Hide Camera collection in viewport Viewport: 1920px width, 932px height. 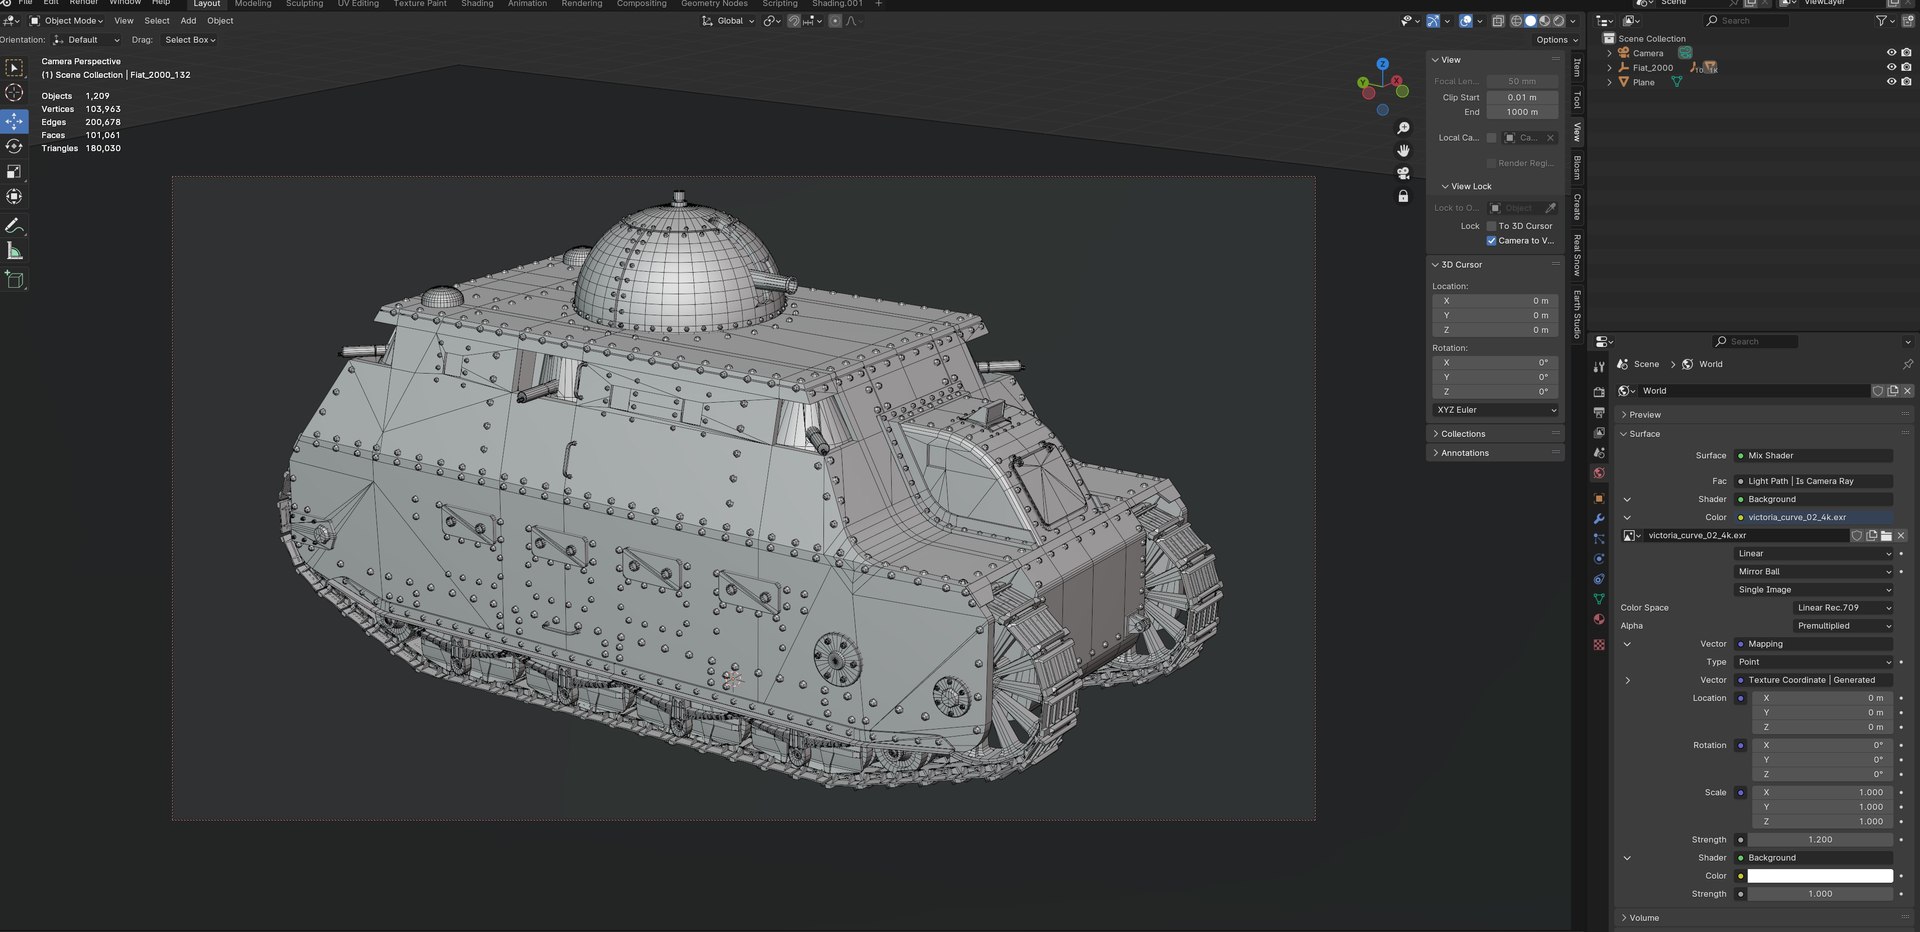point(1891,53)
